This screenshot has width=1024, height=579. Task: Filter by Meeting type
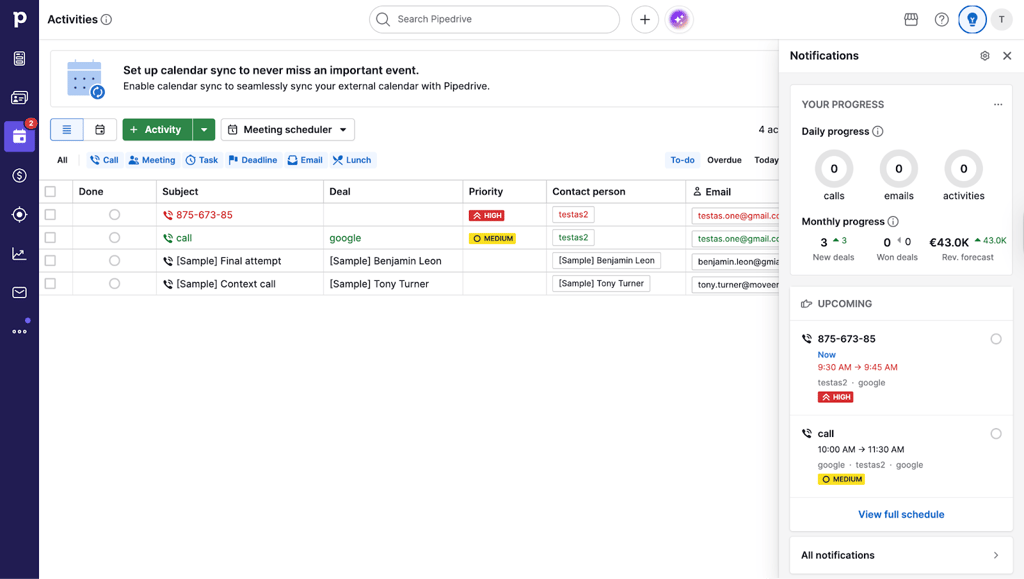click(152, 160)
